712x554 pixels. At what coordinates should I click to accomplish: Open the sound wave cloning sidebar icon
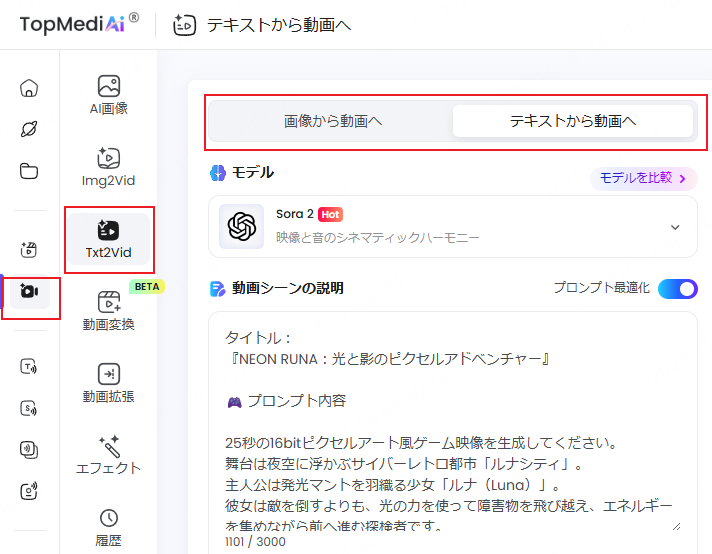click(x=29, y=450)
